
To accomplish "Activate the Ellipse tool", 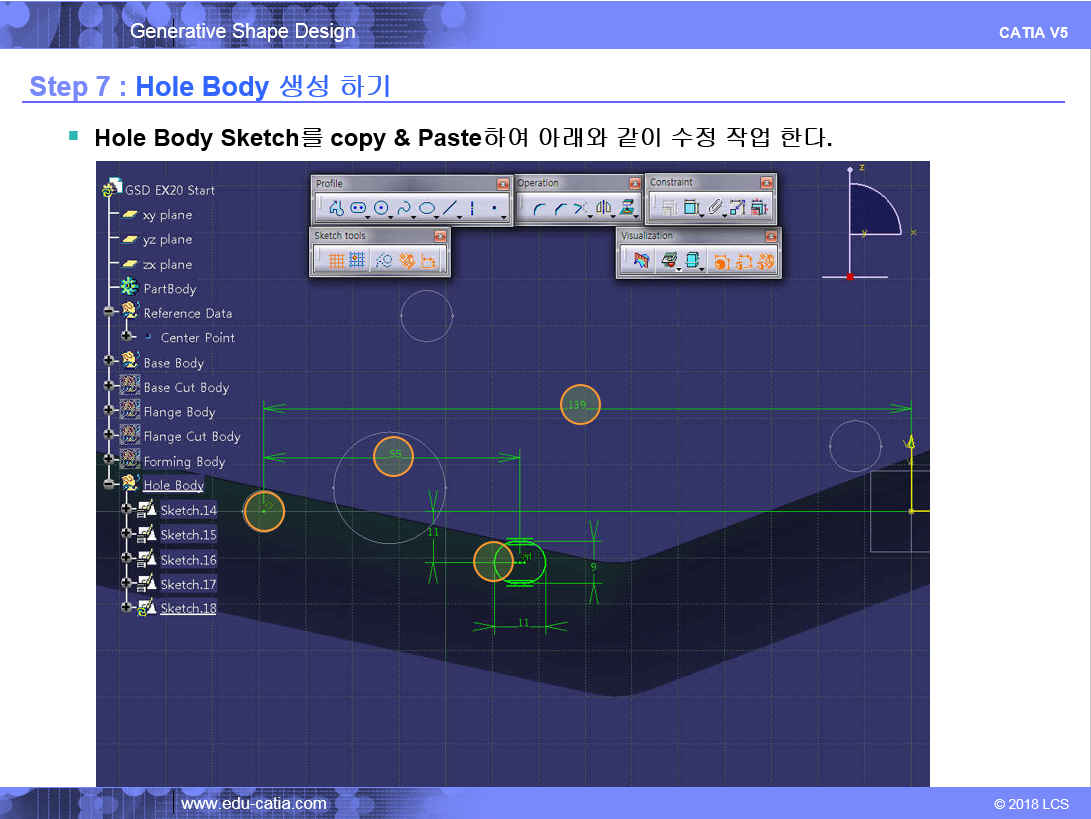I will [427, 208].
